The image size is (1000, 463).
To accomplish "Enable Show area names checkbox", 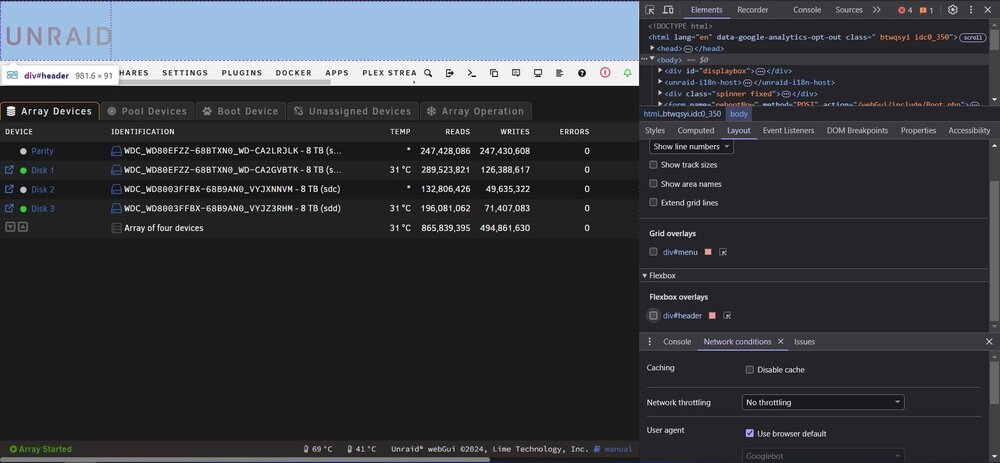I will pyautogui.click(x=653, y=184).
